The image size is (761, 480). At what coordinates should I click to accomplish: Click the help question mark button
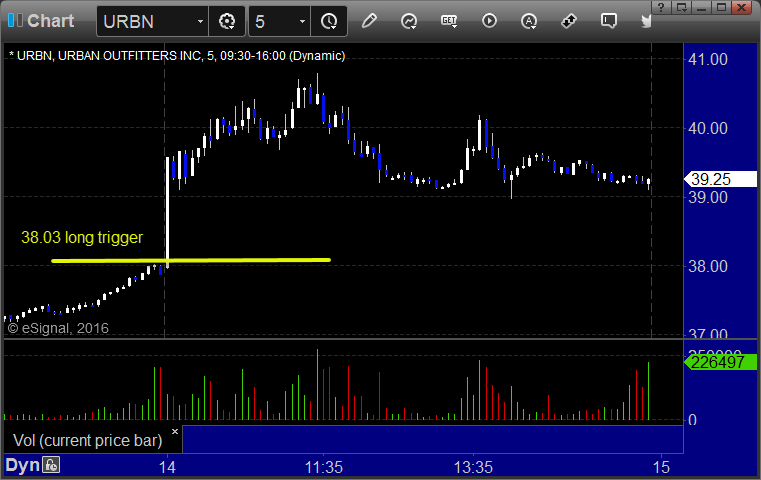point(661,7)
